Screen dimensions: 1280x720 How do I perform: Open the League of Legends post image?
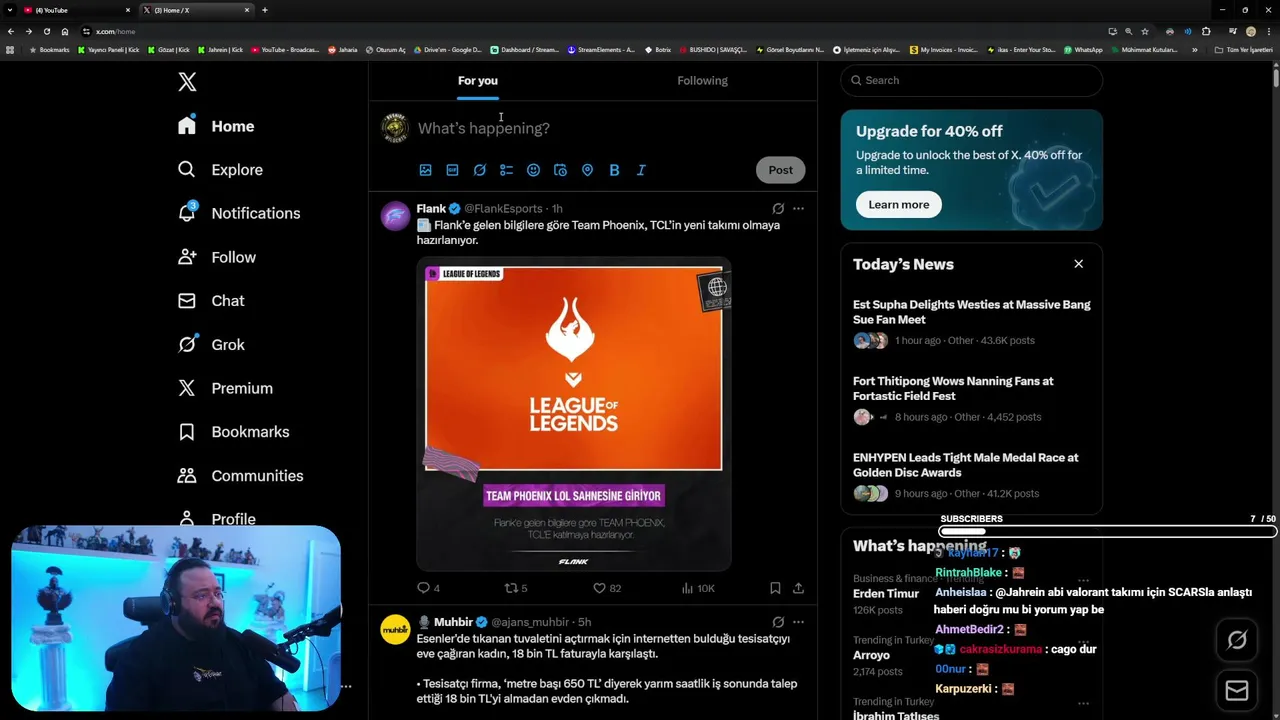574,414
